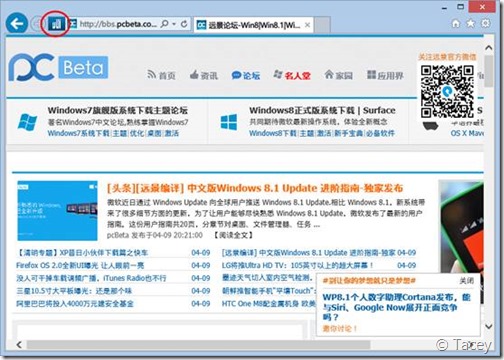Select the 远景论坛-Win8 tab
Viewport: 504px width, 360px height.
click(x=254, y=25)
